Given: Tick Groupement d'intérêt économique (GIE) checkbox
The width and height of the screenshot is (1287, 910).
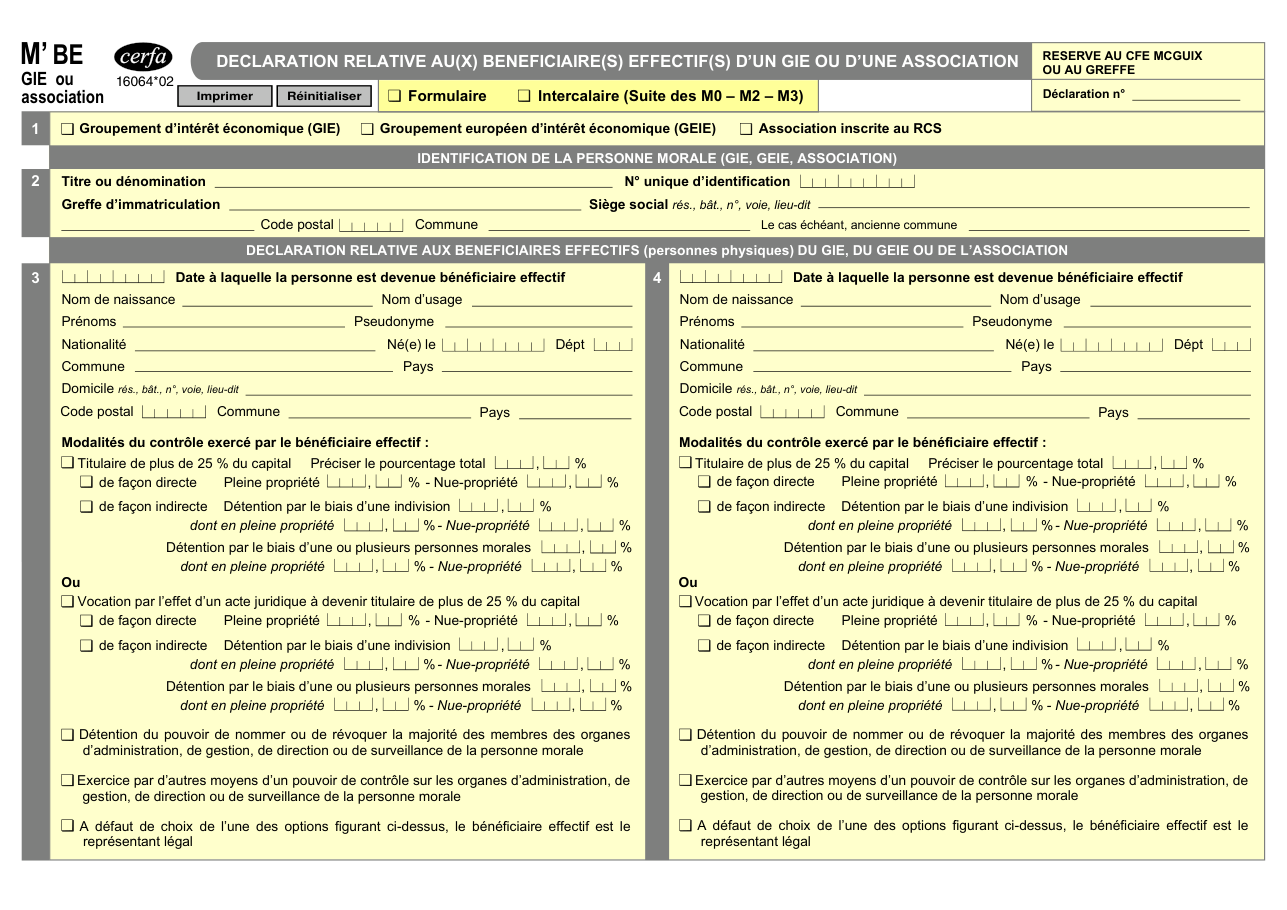Looking at the screenshot, I should point(67,129).
